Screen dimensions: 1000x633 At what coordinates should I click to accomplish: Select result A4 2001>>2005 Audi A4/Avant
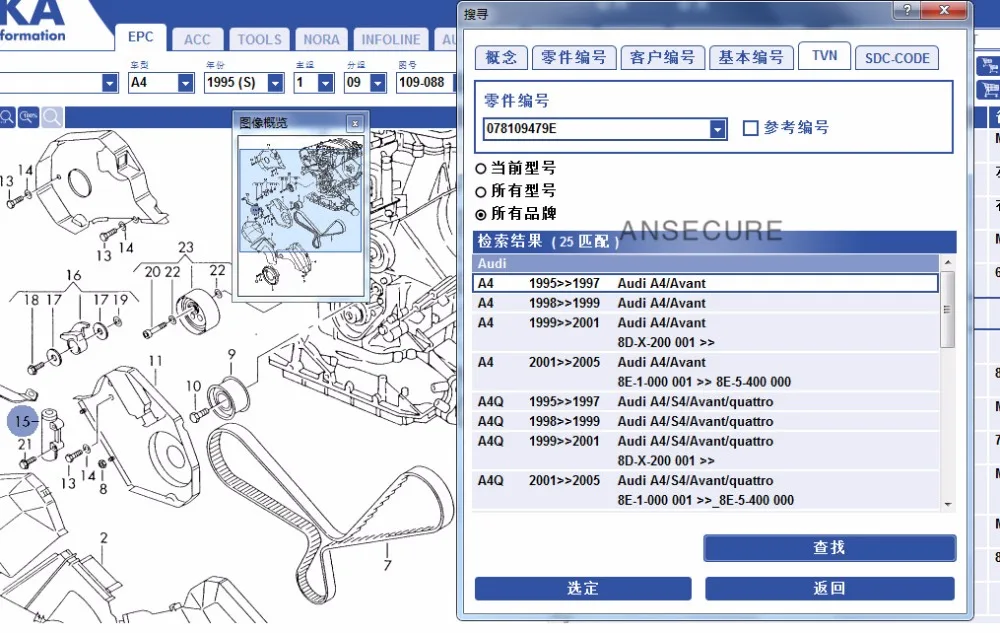705,372
